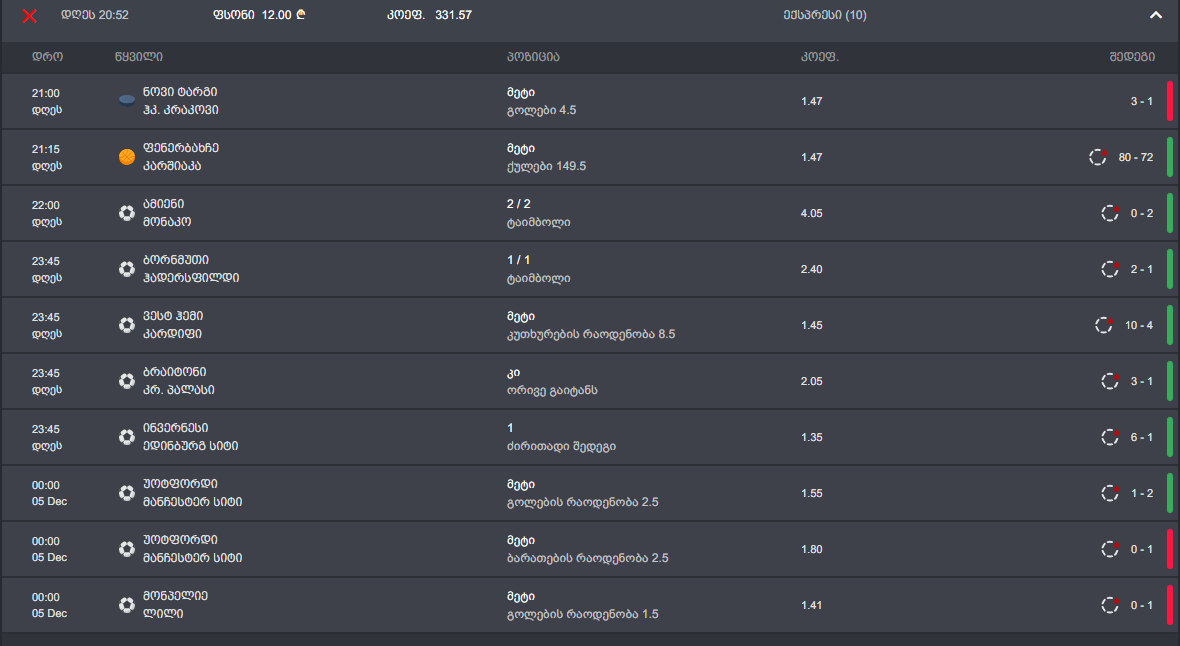The width and height of the screenshot is (1180, 646).
Task: Open the dashed circle icon beside 6 - 1
Action: (1110, 437)
